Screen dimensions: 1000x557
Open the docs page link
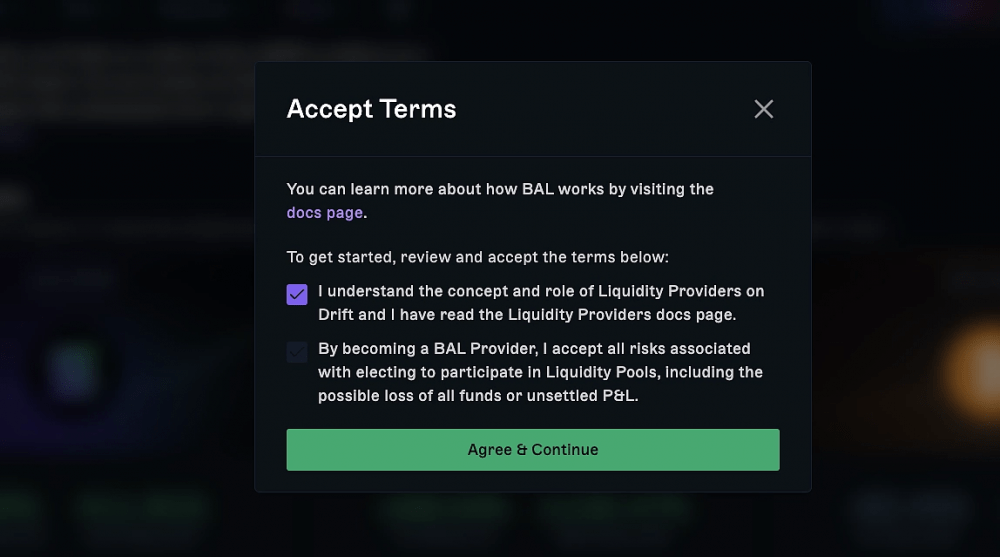[325, 212]
